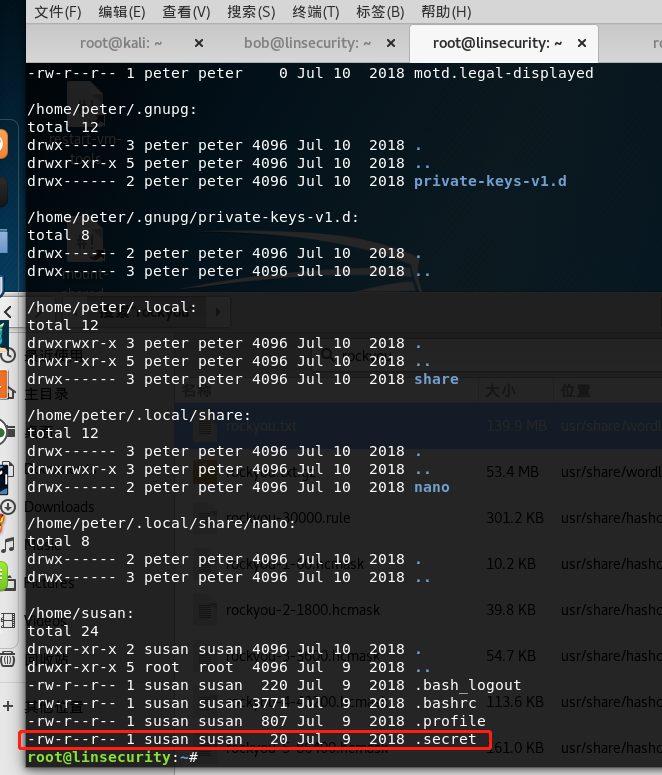
Task: Open the 文件(F) menu in terminal
Action: click(x=57, y=11)
